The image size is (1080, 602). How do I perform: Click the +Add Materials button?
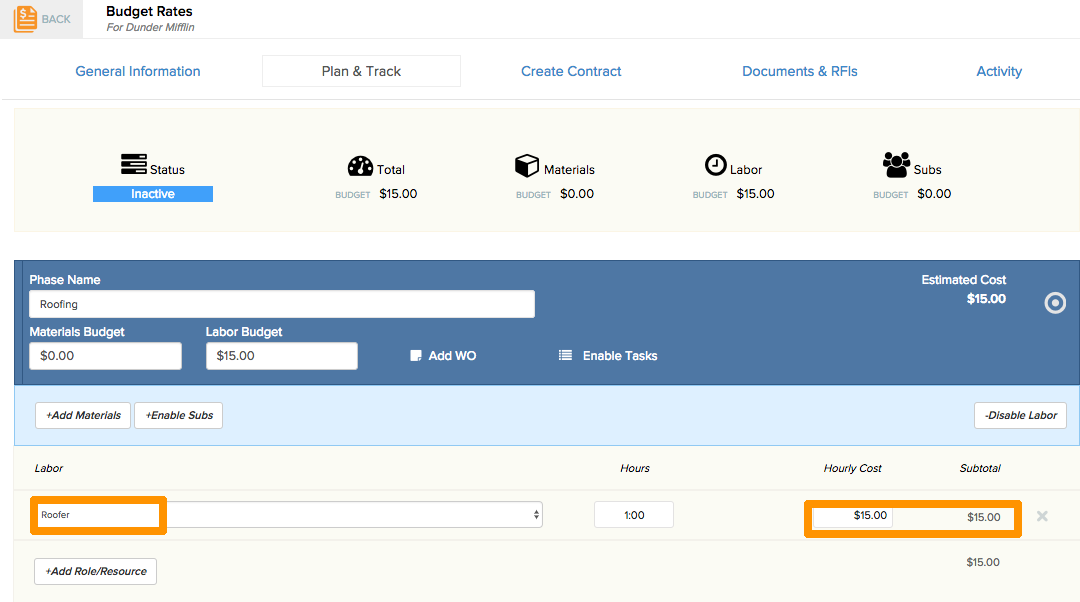[82, 415]
